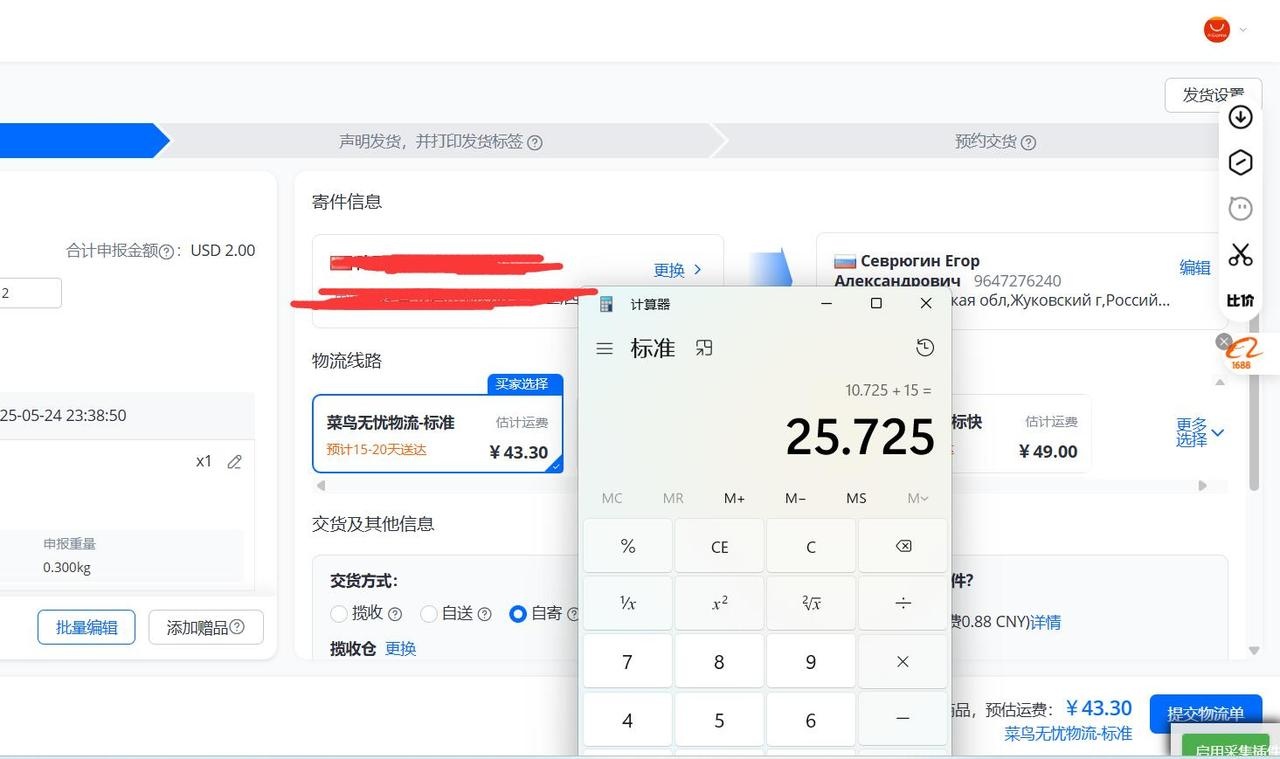Image resolution: width=1280 pixels, height=759 pixels.
Task: Click right arrow of logistics horizontal scrollbar
Action: click(x=1202, y=486)
